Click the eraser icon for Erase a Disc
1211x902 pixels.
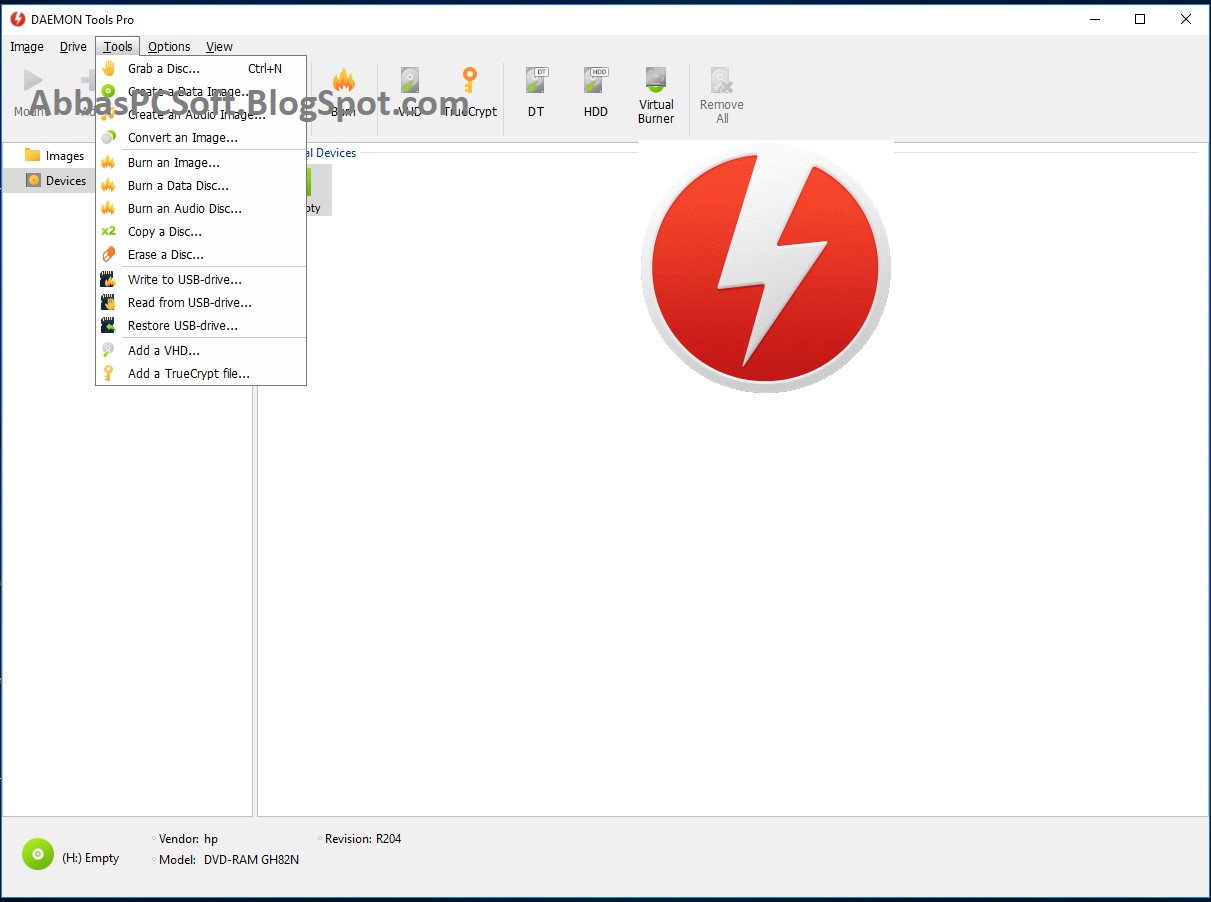[109, 254]
